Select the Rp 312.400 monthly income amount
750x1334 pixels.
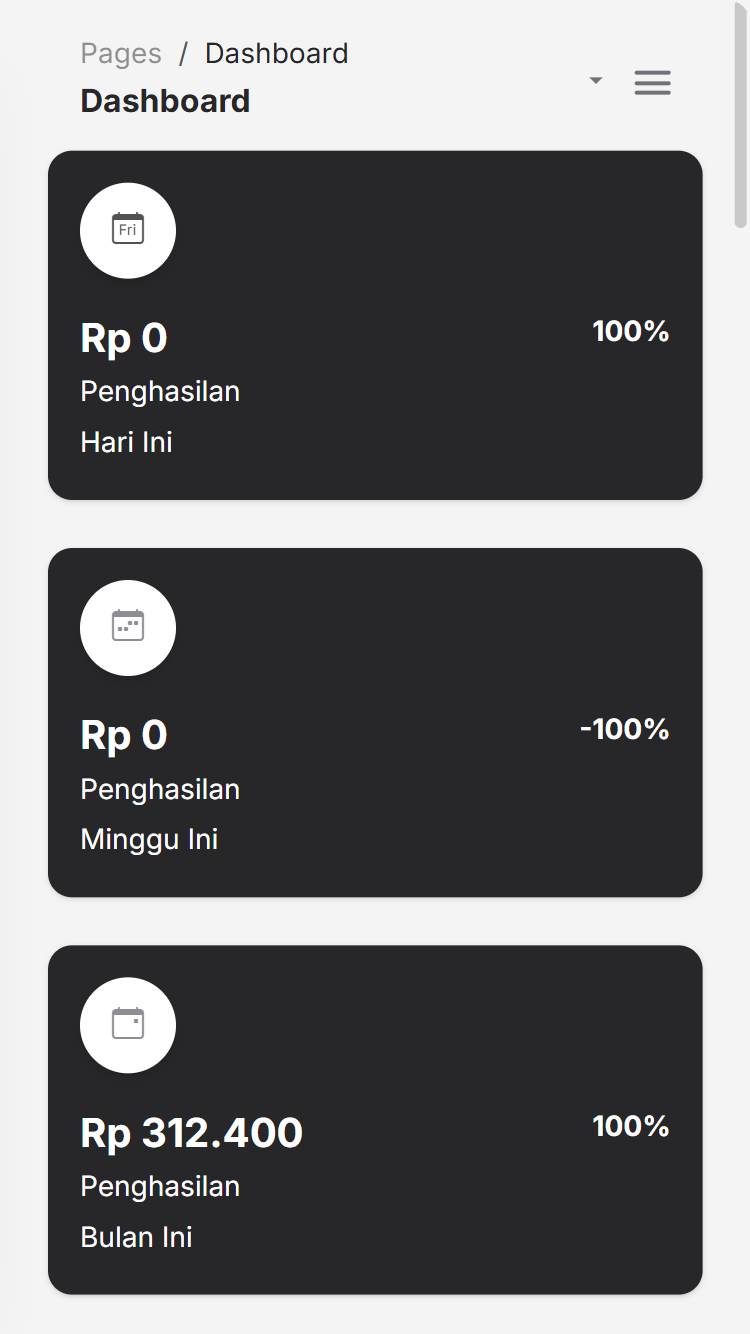(191, 1133)
